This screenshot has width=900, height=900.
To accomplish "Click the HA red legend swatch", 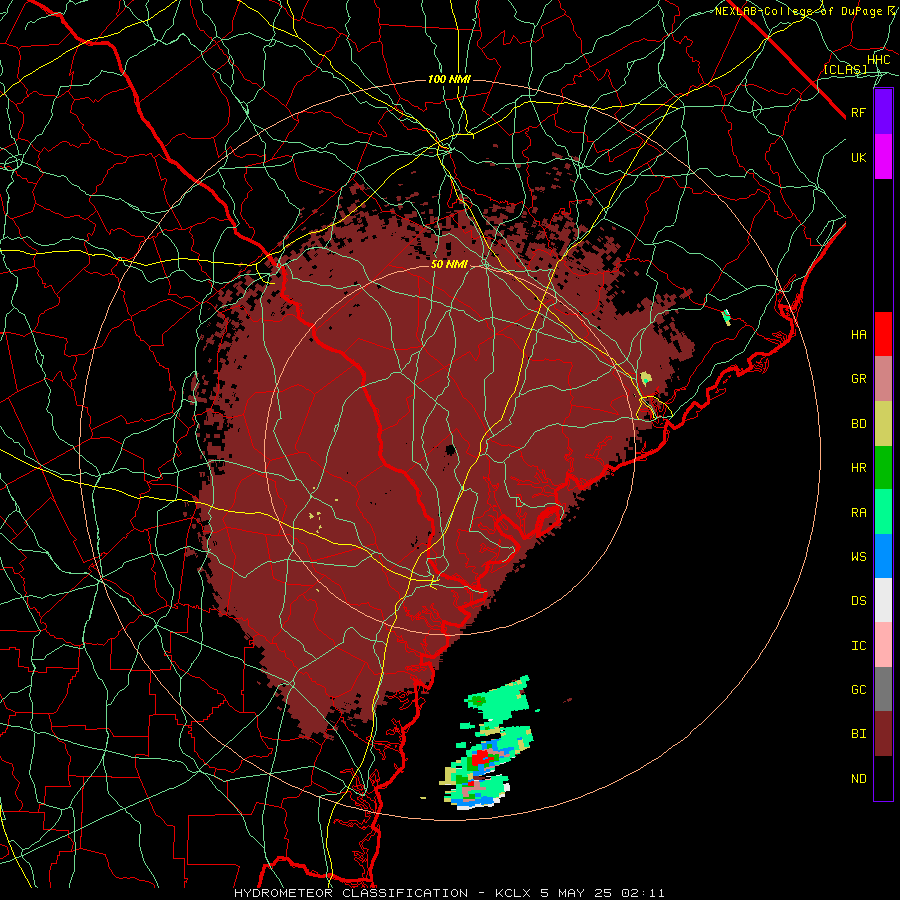I will pyautogui.click(x=883, y=334).
